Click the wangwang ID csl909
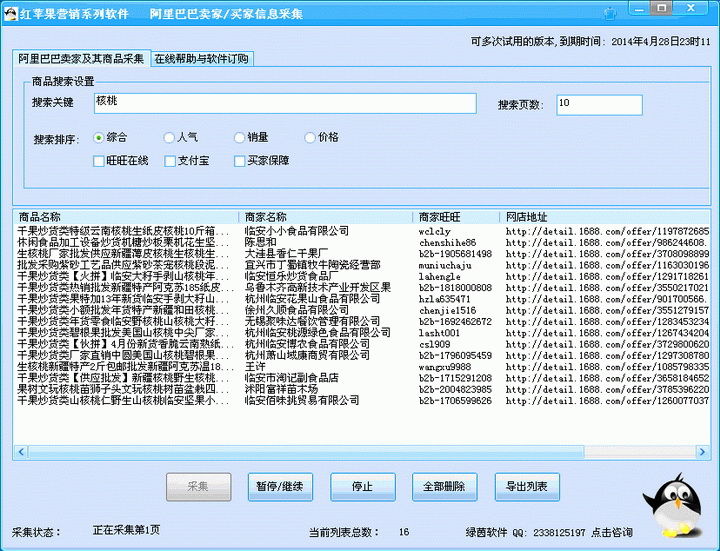 (434, 344)
